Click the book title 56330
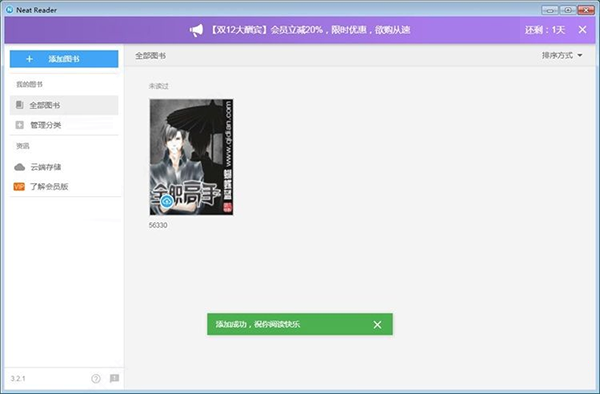Image resolution: width=600 pixels, height=394 pixels. [x=158, y=225]
